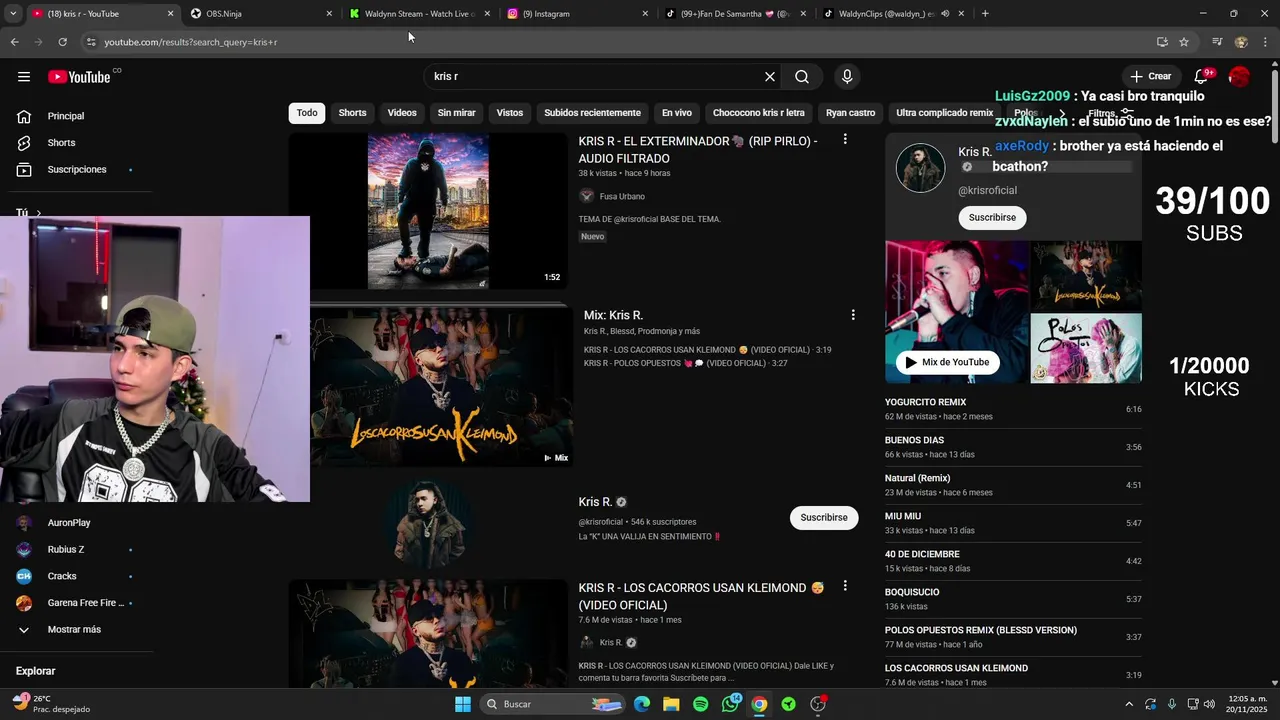
Task: Select the Vistos filter chip
Action: [510, 113]
